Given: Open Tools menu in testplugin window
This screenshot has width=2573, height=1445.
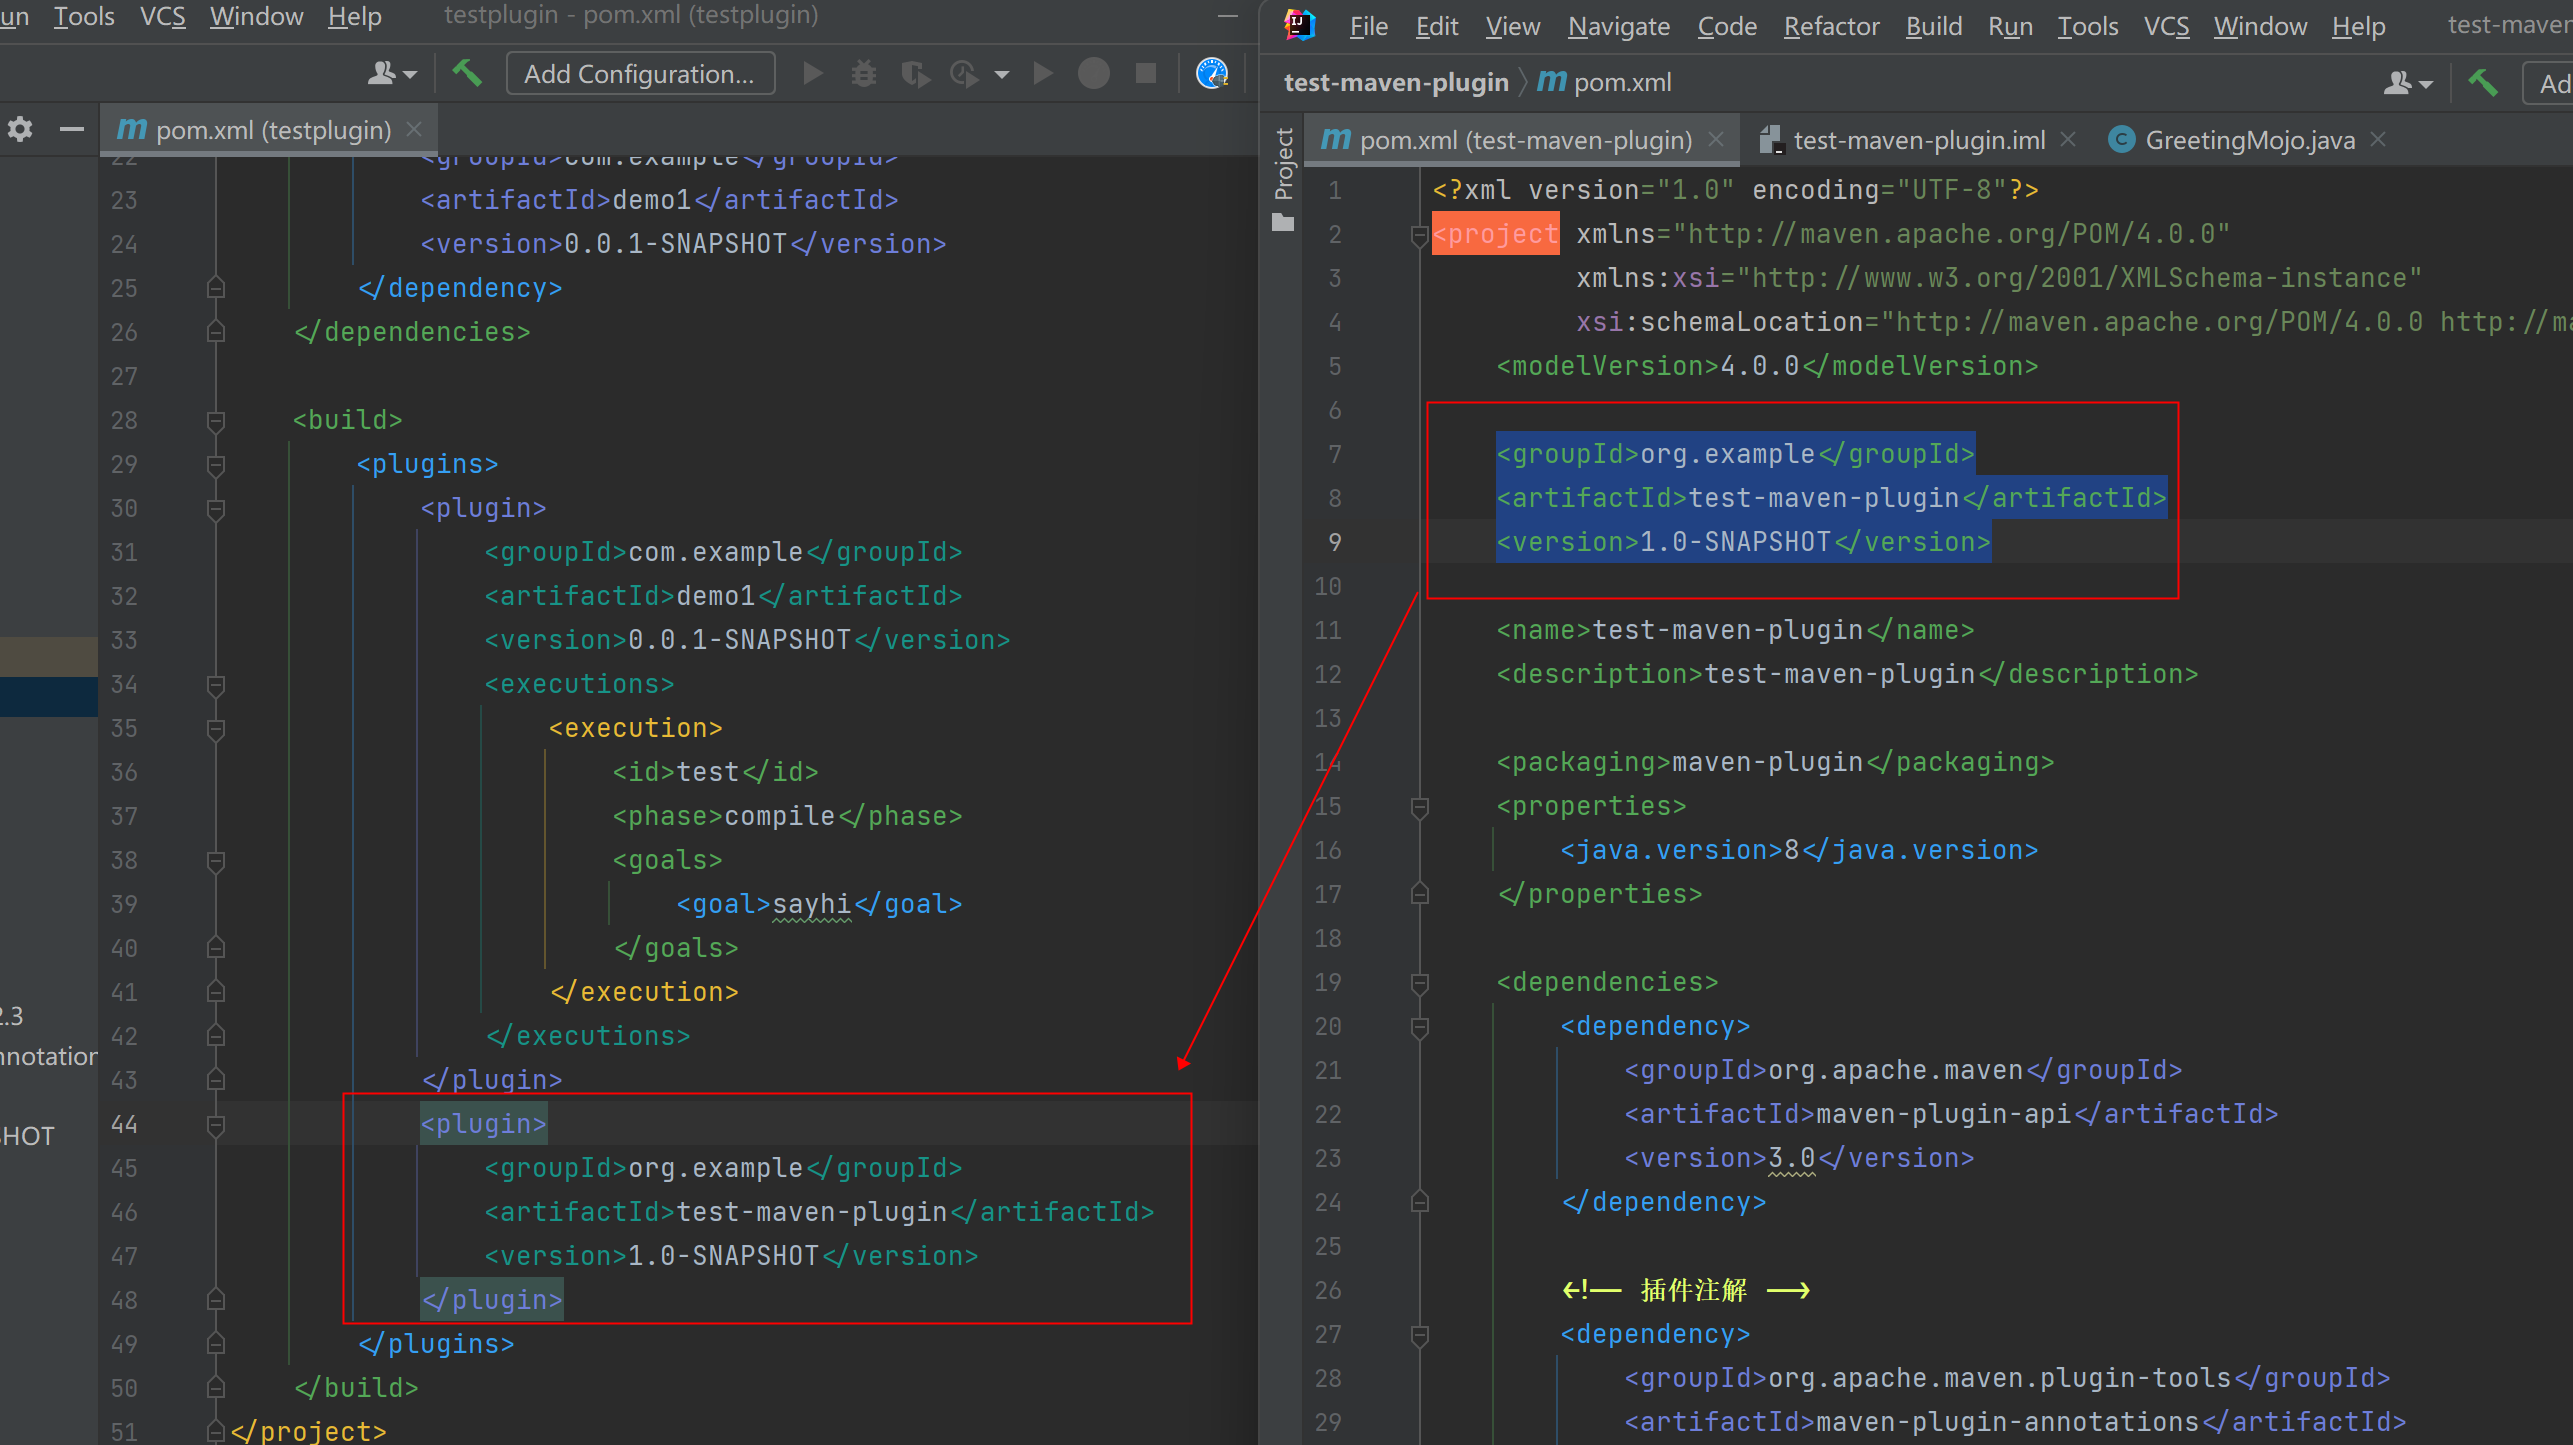Looking at the screenshot, I should pyautogui.click(x=84, y=16).
